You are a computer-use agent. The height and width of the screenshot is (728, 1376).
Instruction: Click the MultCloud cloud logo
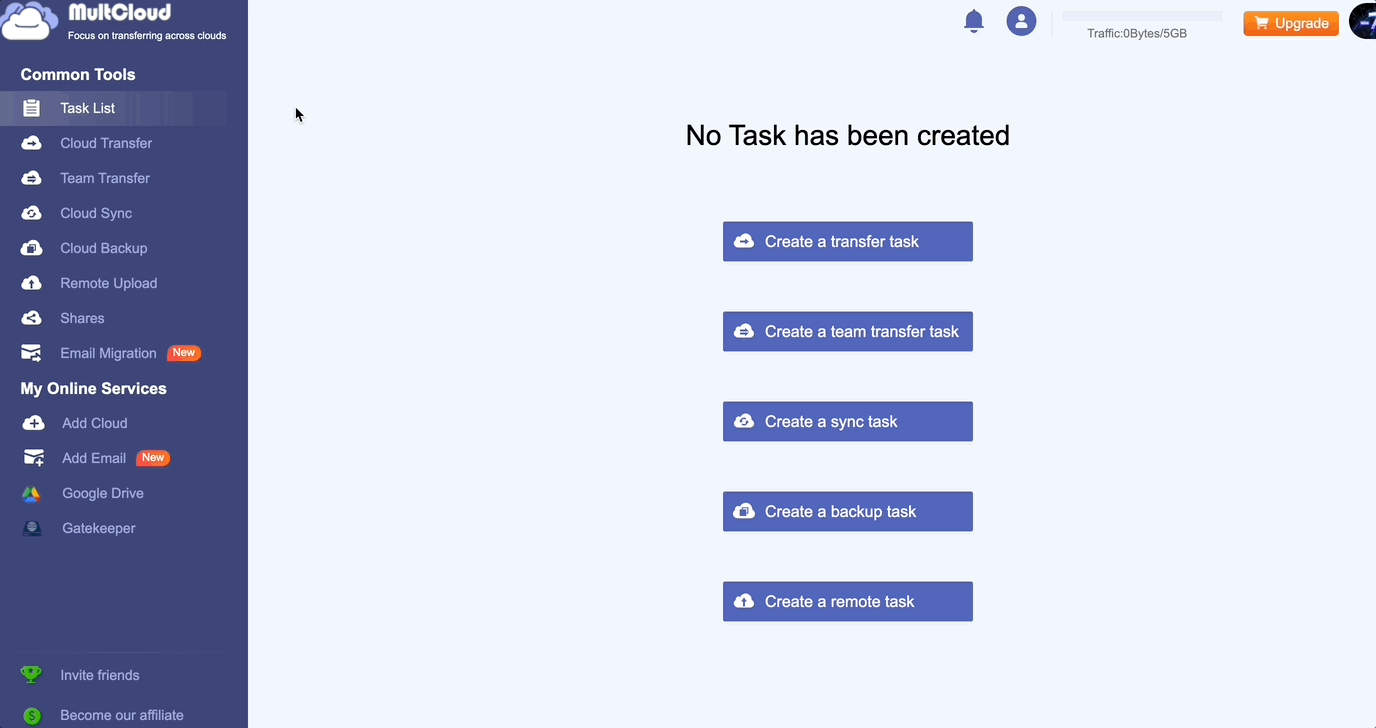pyautogui.click(x=30, y=21)
